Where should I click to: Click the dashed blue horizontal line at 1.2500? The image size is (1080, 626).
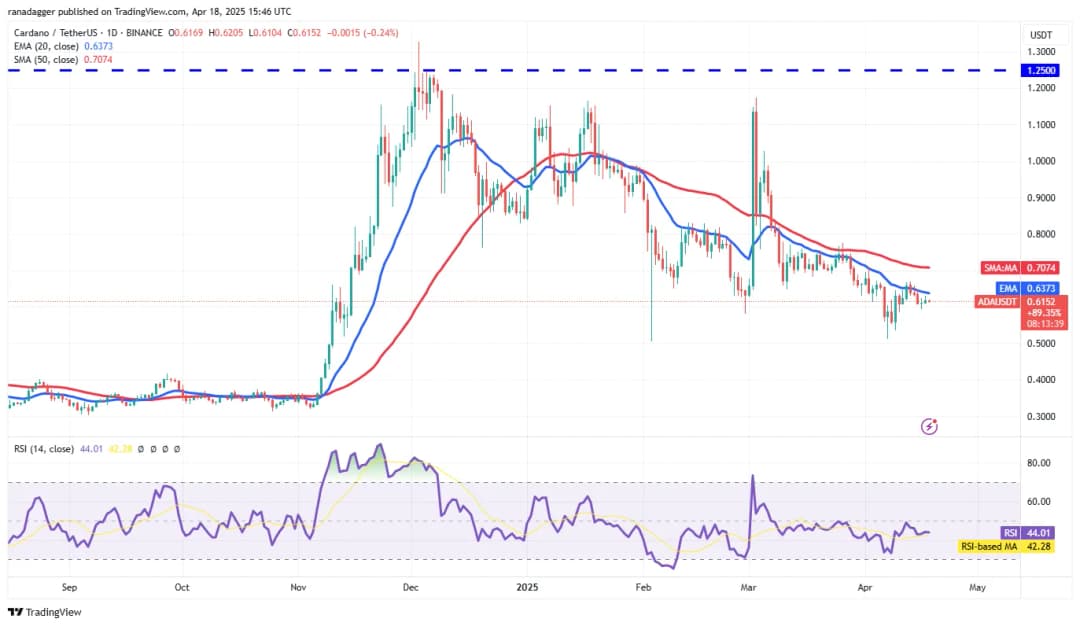click(x=600, y=70)
